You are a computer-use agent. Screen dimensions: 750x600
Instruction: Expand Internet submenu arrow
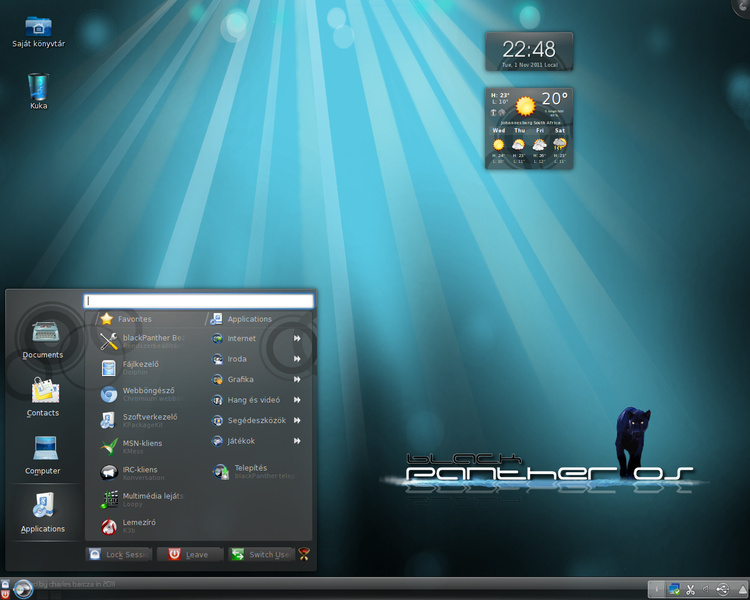pos(297,338)
